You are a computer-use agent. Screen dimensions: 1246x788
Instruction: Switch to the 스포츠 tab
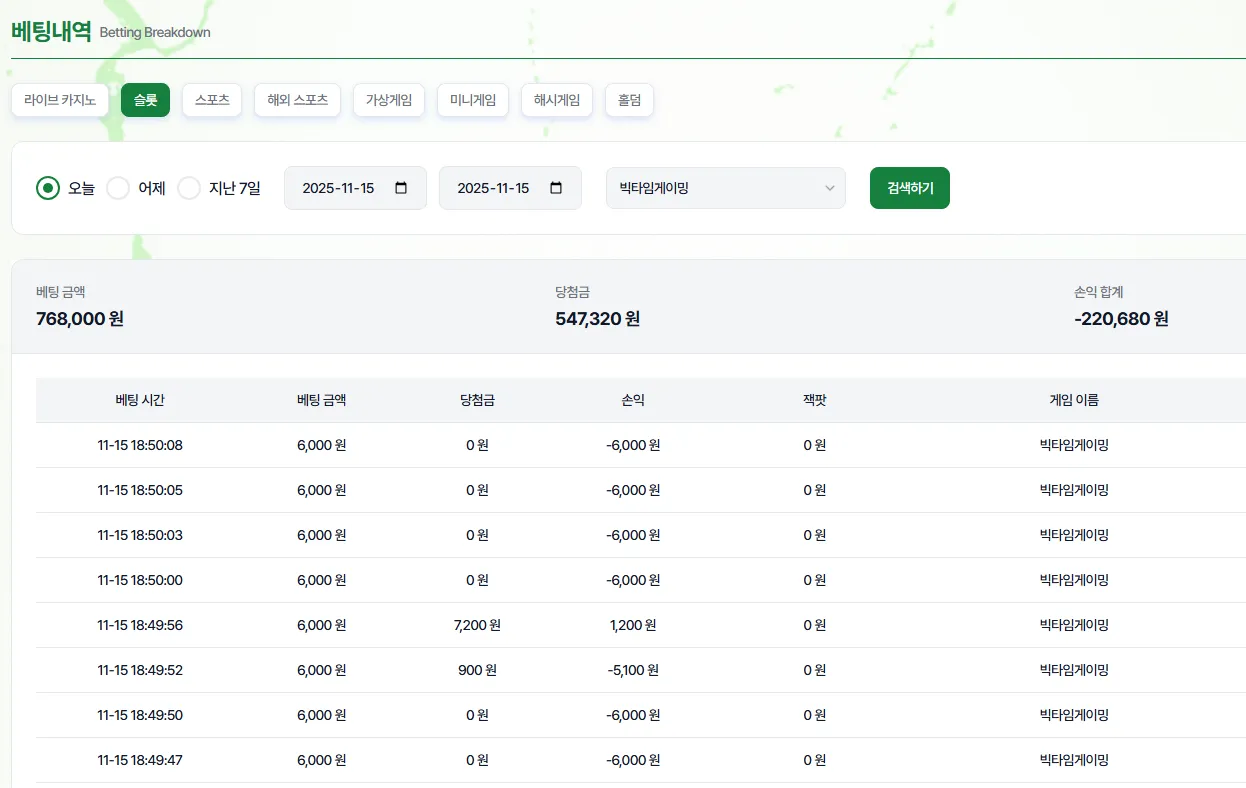[x=212, y=100]
